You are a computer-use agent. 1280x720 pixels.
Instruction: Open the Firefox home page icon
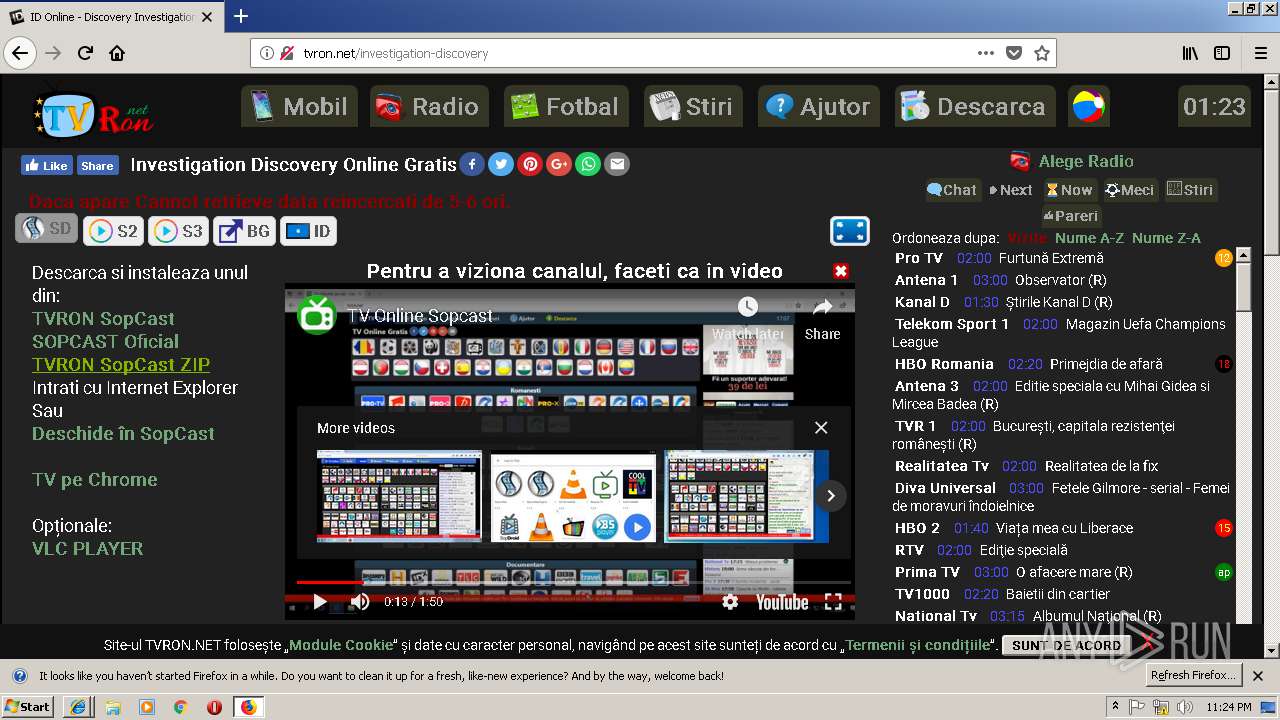[x=117, y=53]
